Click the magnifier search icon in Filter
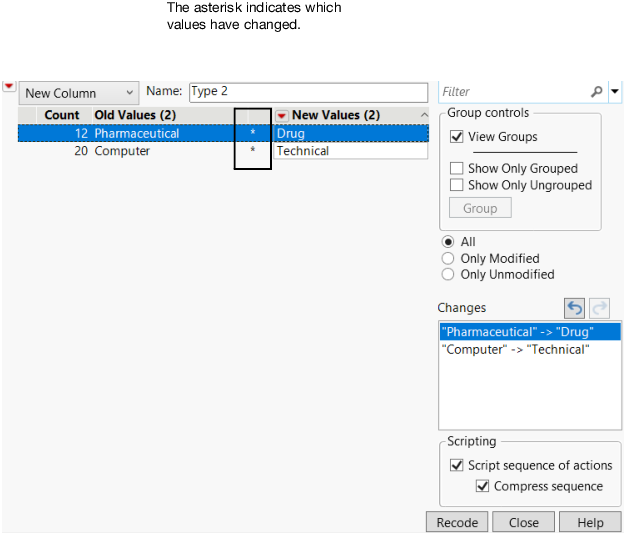This screenshot has height=534, width=626. pos(597,92)
